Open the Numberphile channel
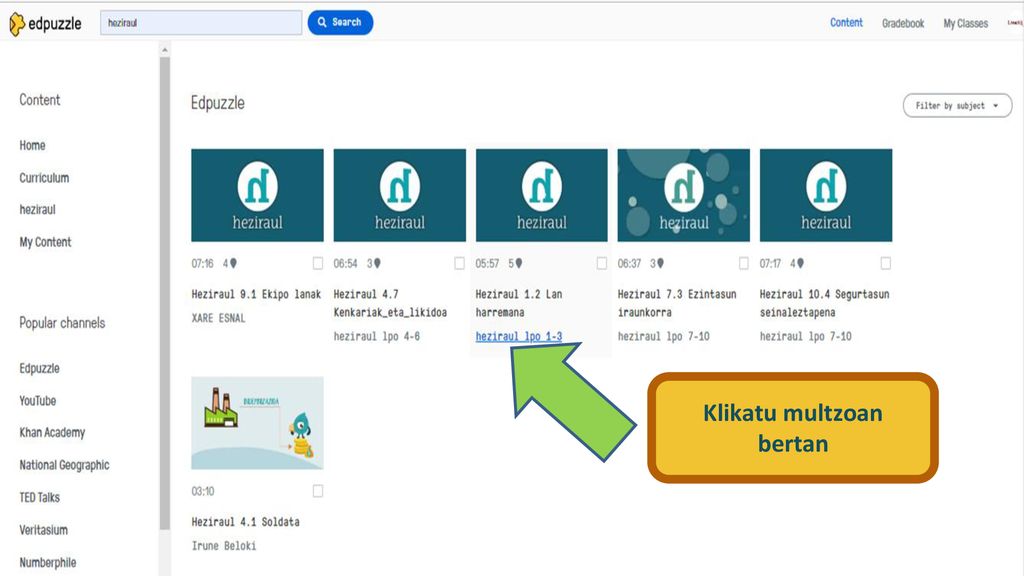Screen dimensions: 1024x576 (48, 562)
